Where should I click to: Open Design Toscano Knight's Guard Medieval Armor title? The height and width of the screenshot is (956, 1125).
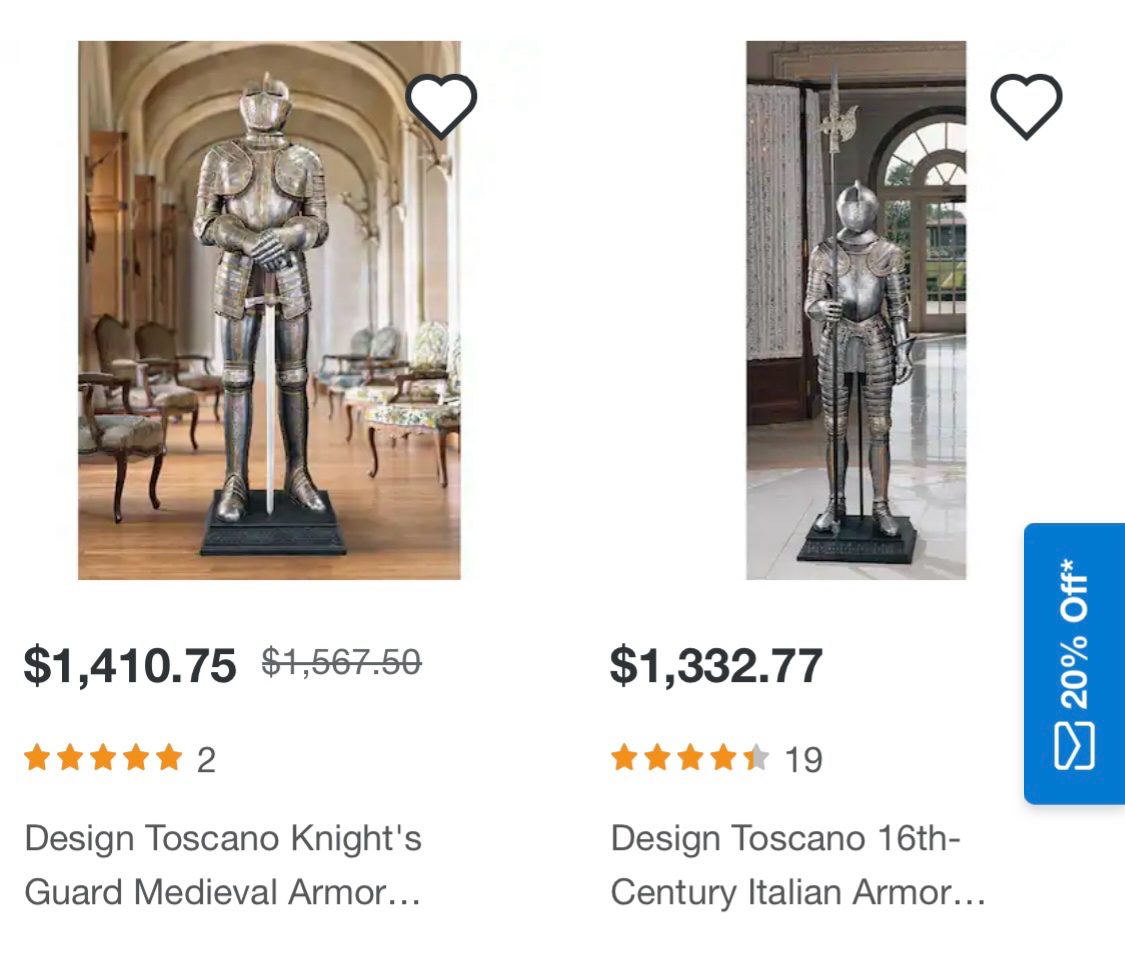(222, 864)
